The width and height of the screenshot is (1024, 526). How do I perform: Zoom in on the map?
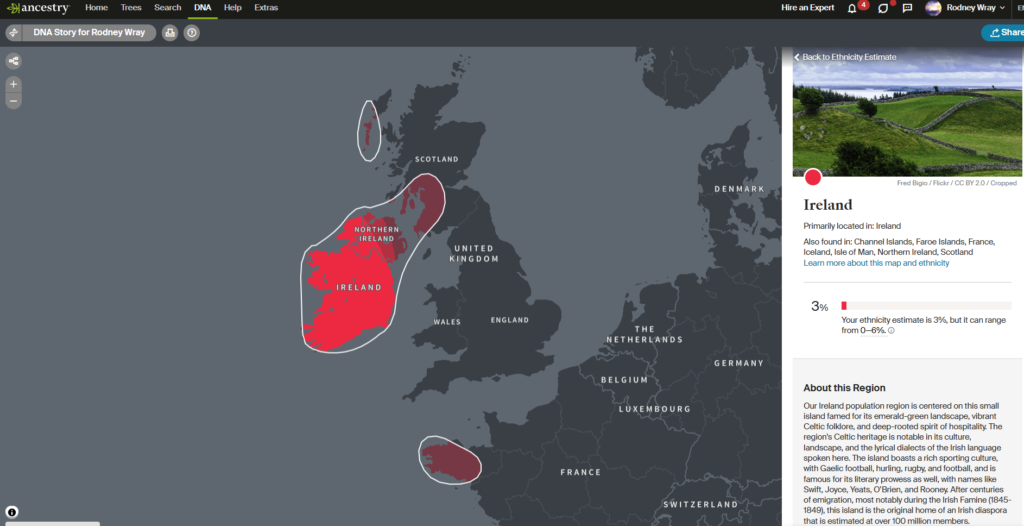point(14,84)
